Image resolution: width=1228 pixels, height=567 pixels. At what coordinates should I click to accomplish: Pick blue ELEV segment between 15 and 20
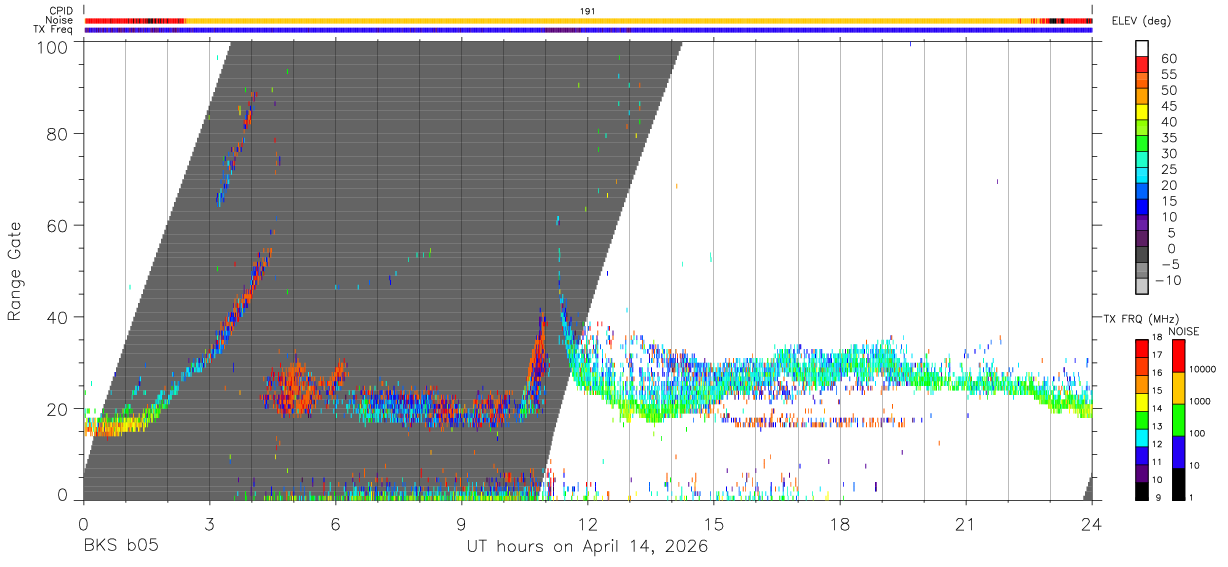point(1143,193)
